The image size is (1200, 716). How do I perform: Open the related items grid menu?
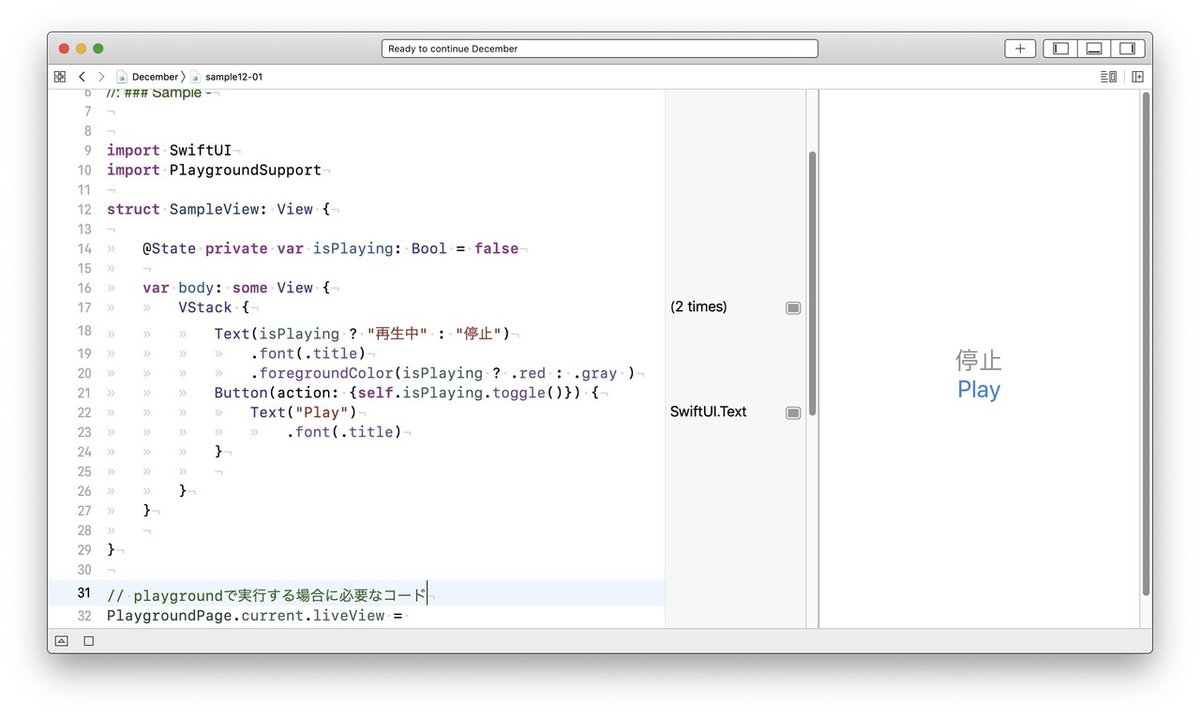(60, 76)
